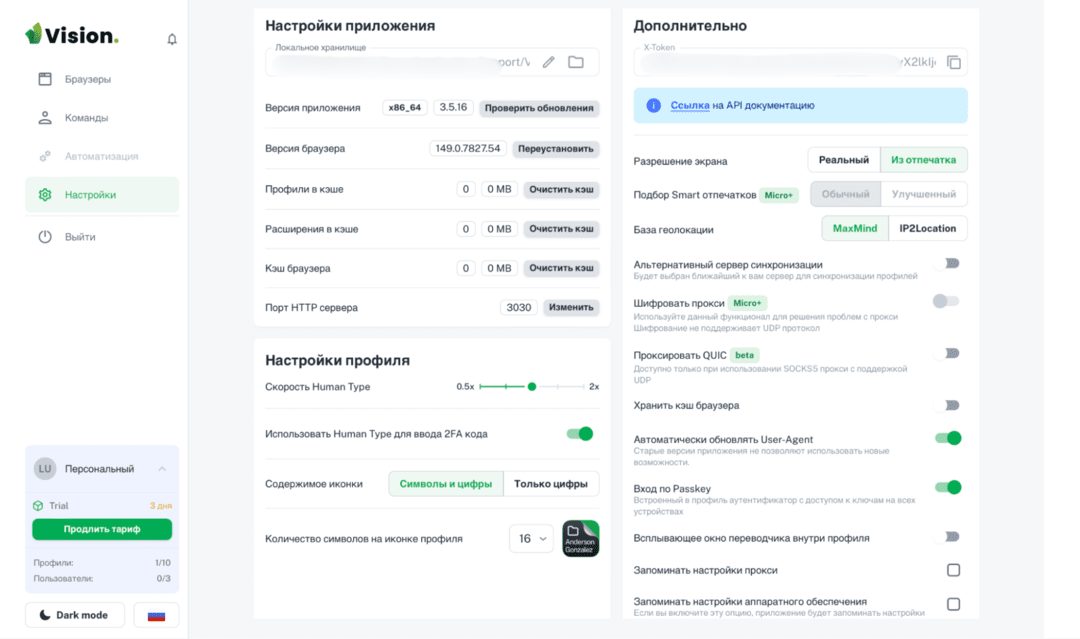Toggle Human Type for 2FA code input
The height and width of the screenshot is (639, 1080).
[580, 434]
